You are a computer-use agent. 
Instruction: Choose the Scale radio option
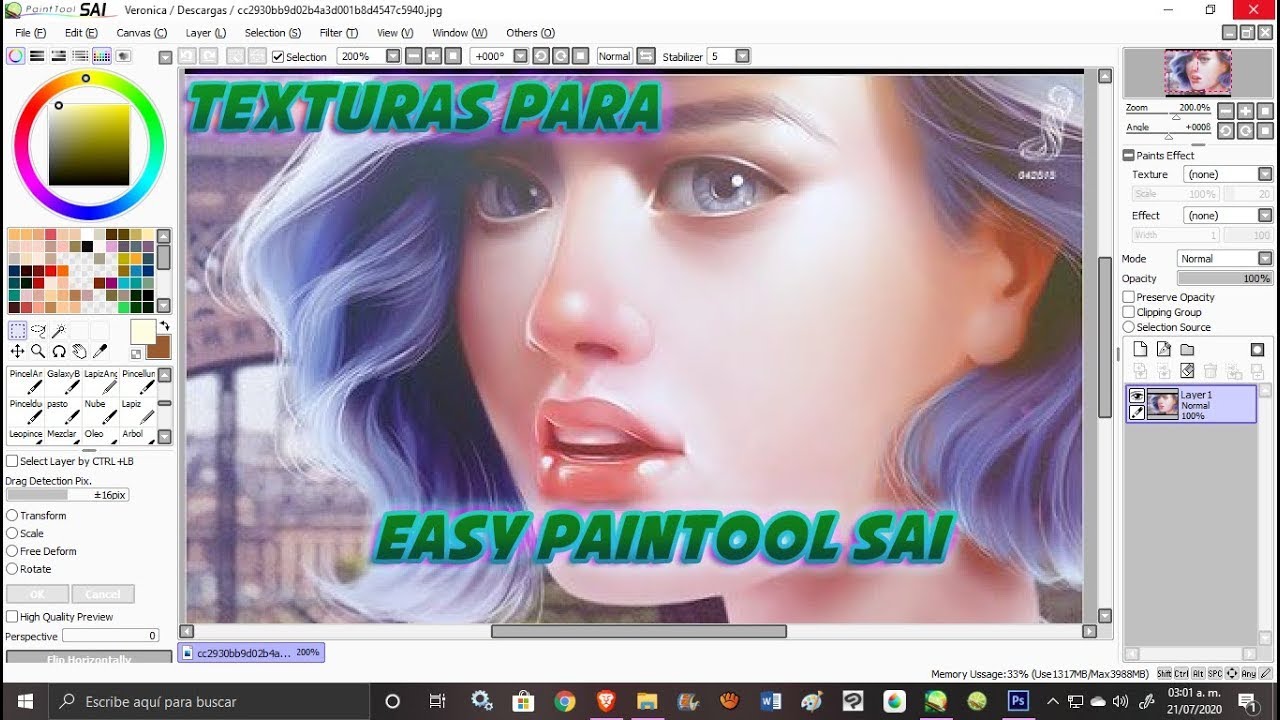pos(12,533)
